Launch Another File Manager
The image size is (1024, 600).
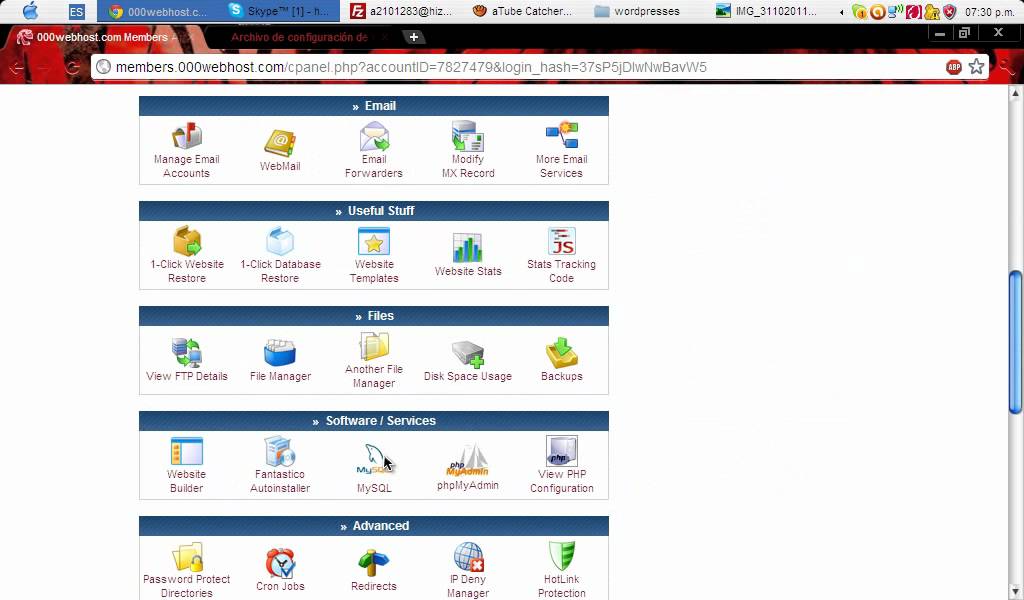tap(374, 360)
